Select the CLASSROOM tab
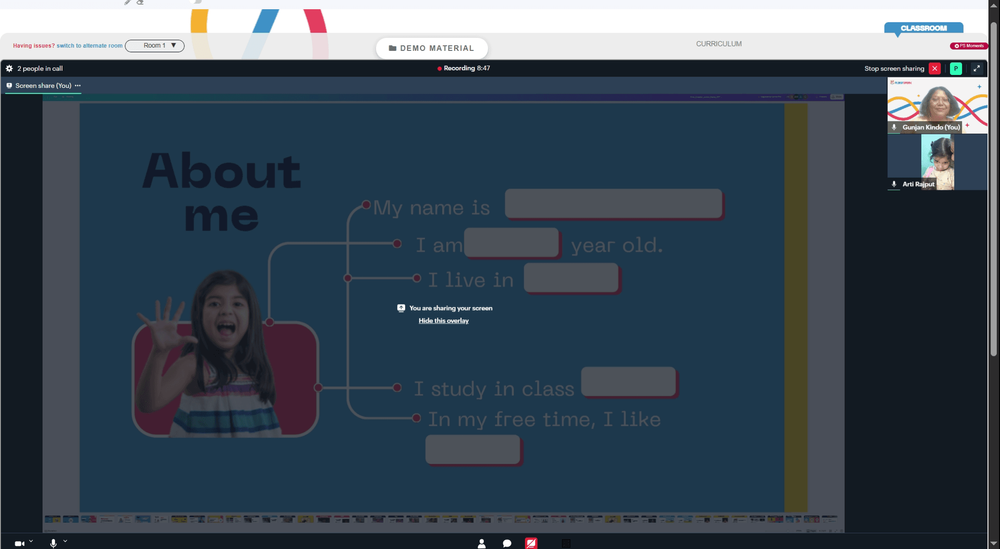Viewport: 1000px width, 549px height. pyautogui.click(x=923, y=28)
